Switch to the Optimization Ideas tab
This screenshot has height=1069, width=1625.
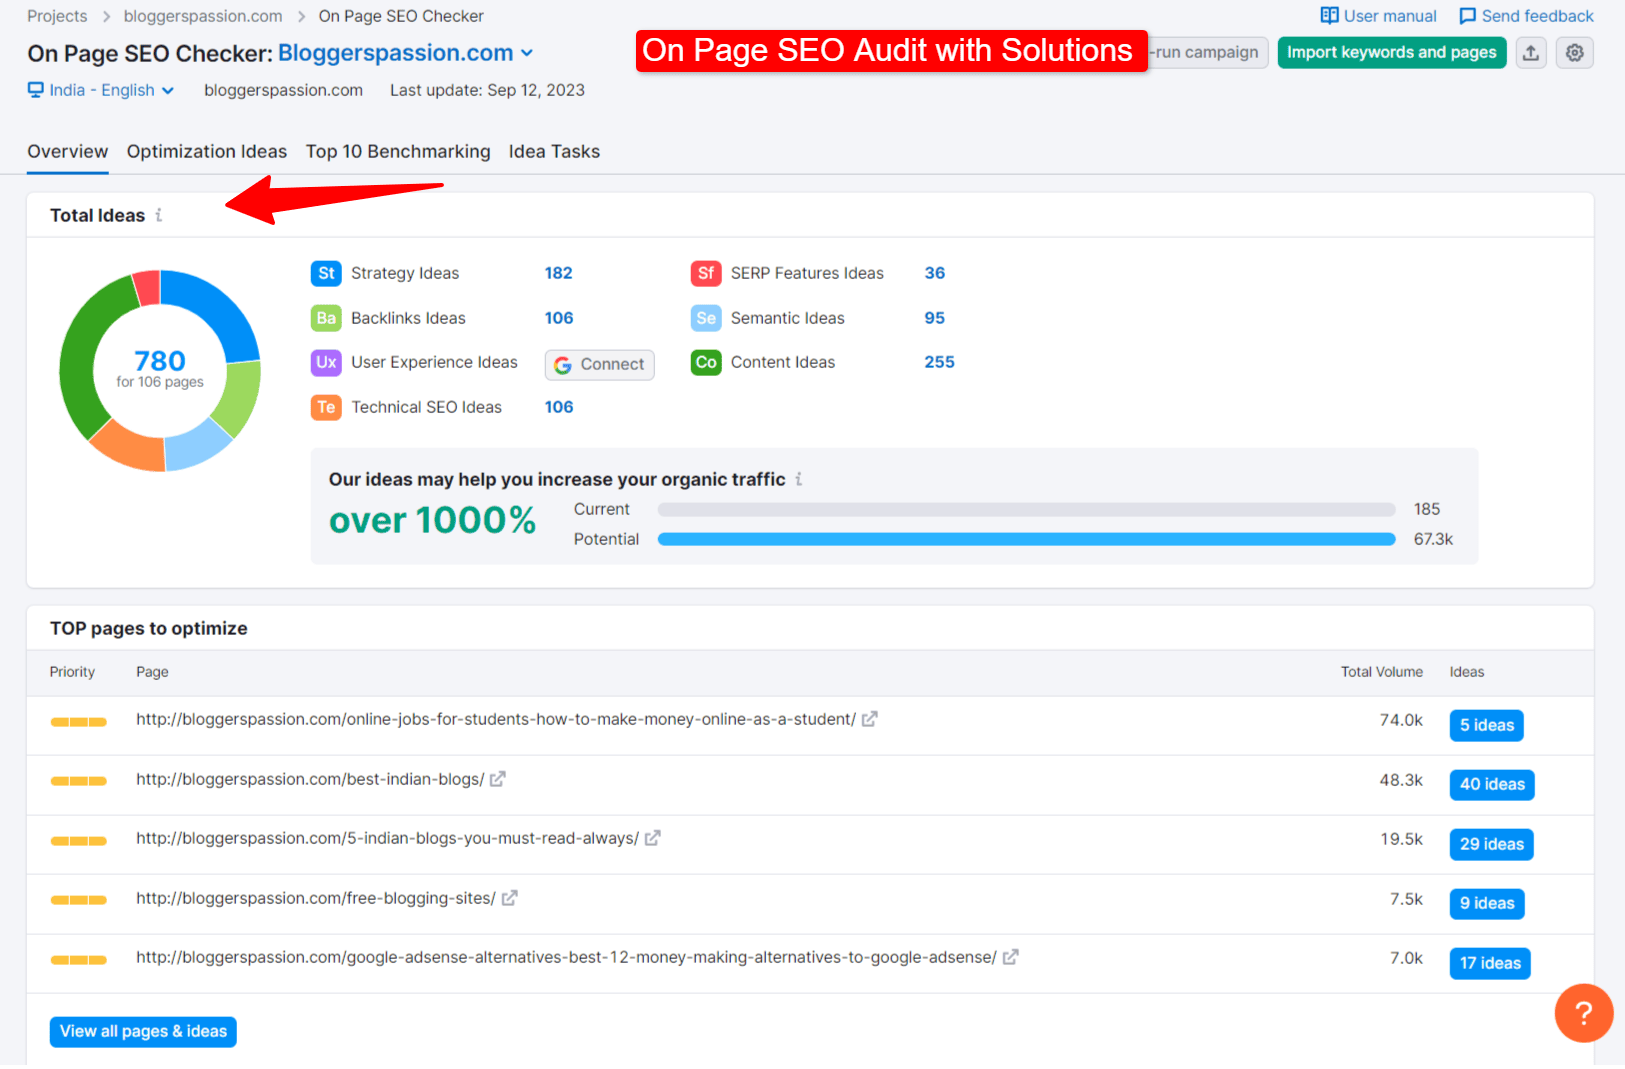pyautogui.click(x=206, y=151)
